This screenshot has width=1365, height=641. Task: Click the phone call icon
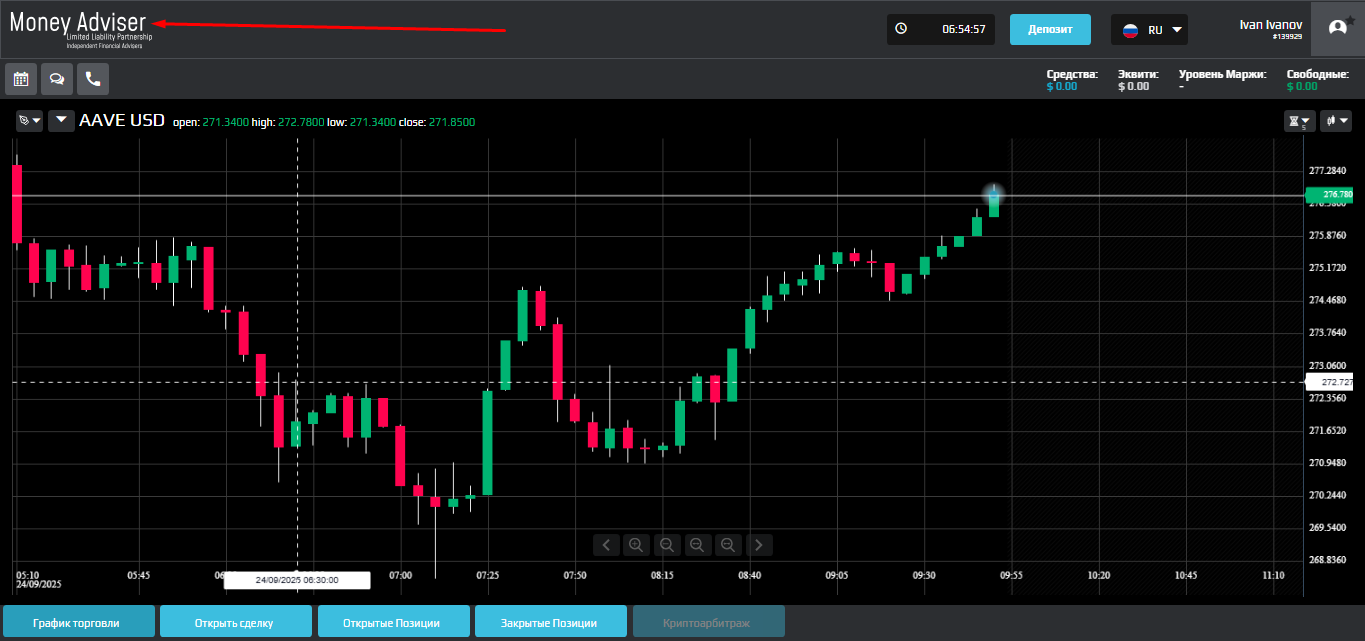[x=93, y=79]
